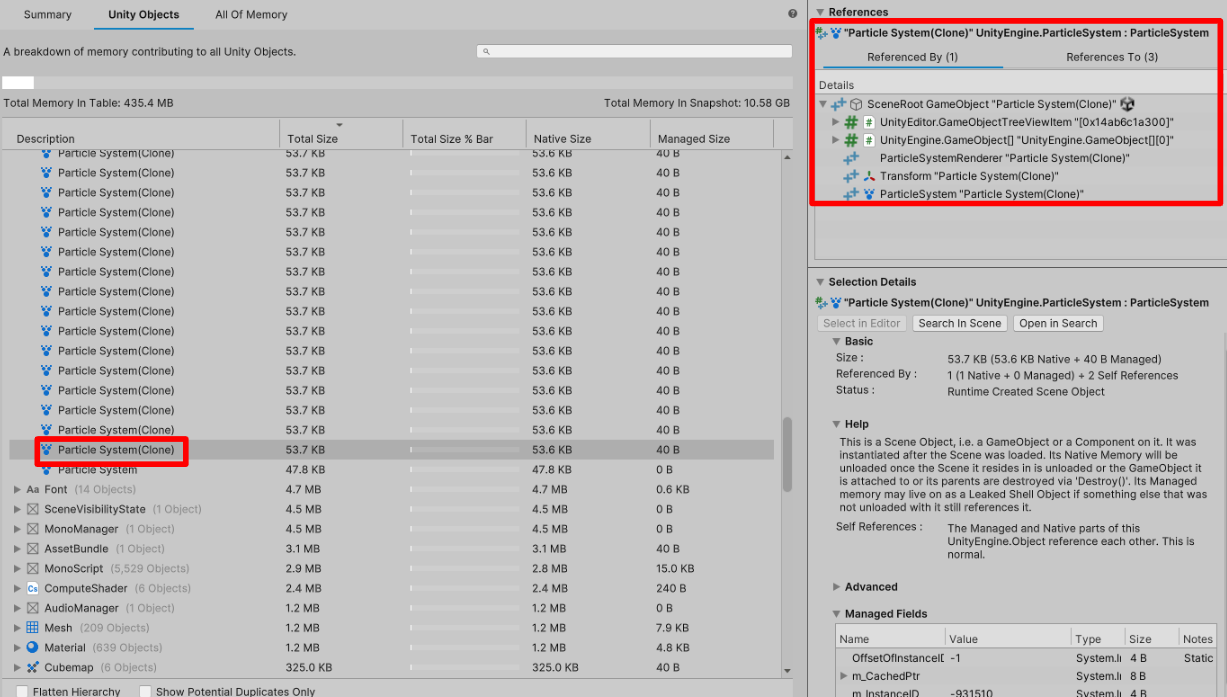Click the Font type Aa icon

pos(32,489)
